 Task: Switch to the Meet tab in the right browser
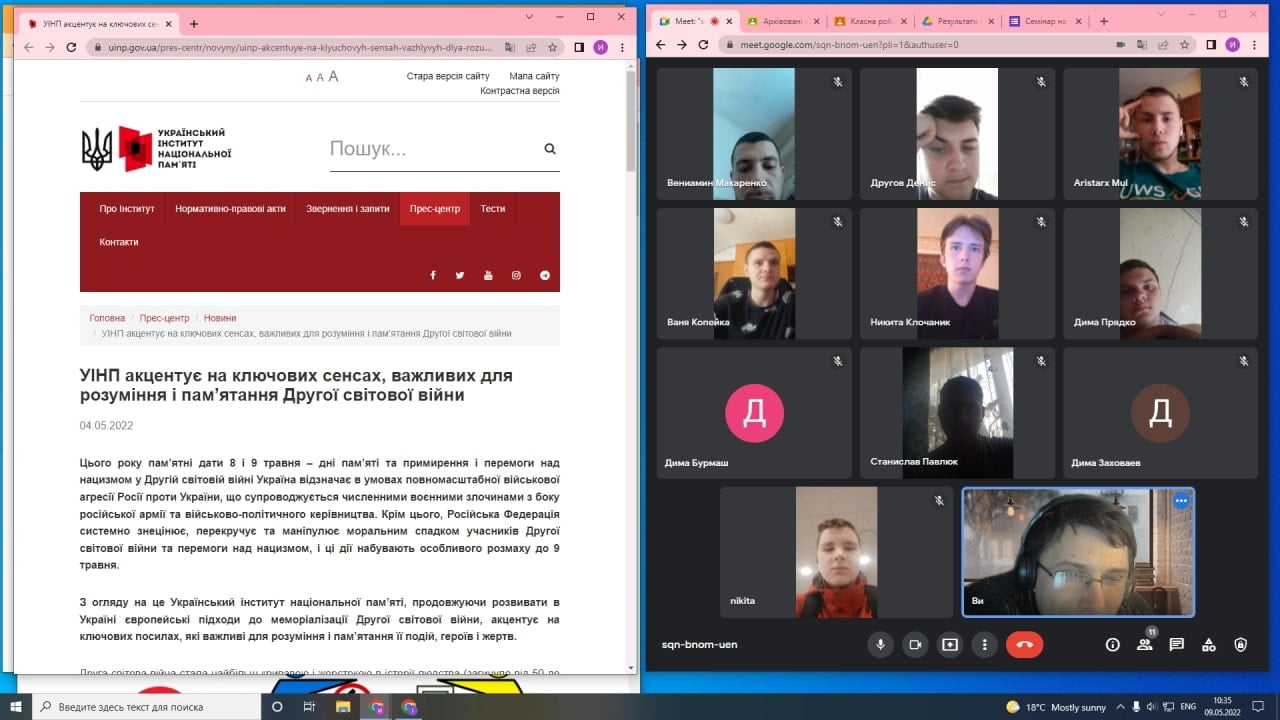[693, 21]
